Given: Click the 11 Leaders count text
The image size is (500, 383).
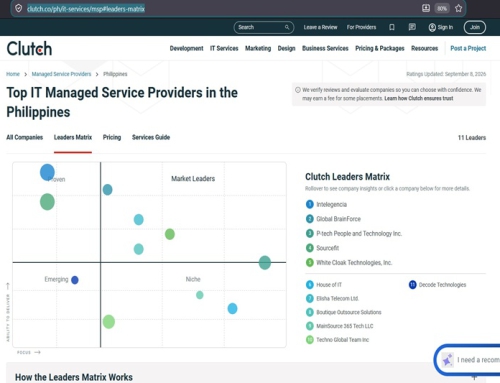Looking at the screenshot, I should (x=472, y=138).
